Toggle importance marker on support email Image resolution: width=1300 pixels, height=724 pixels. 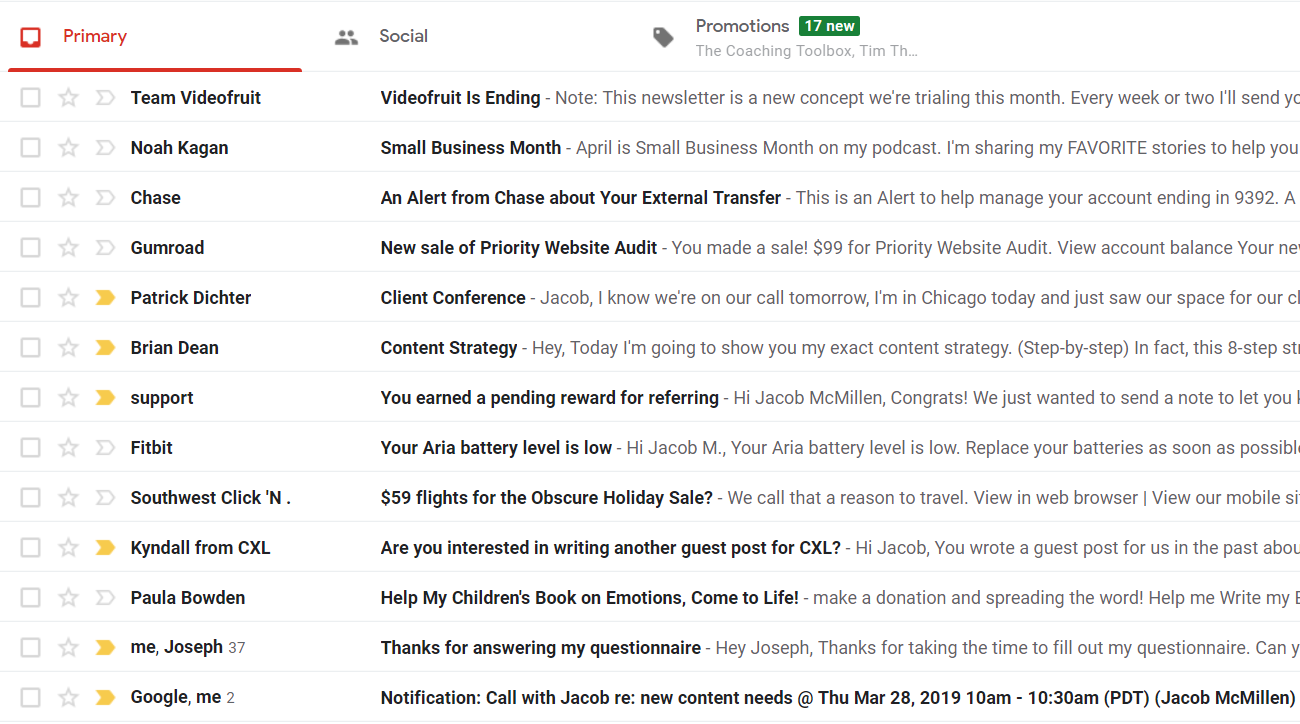pyautogui.click(x=105, y=397)
